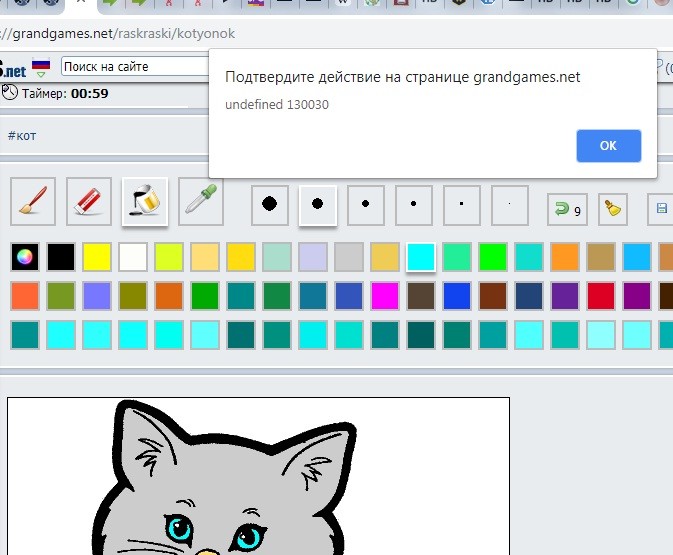673x555 pixels.
Task: Choose the largest brush size dot
Action: point(270,205)
